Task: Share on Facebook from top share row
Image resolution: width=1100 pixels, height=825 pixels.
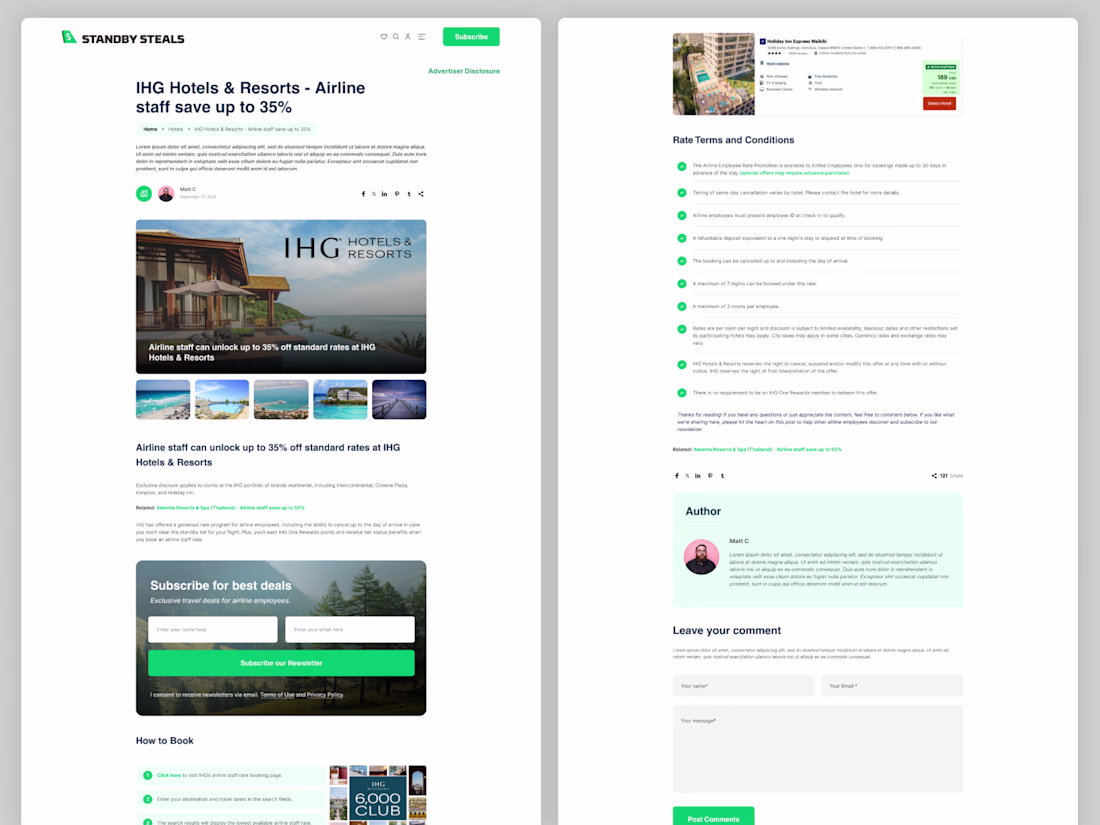Action: point(363,194)
